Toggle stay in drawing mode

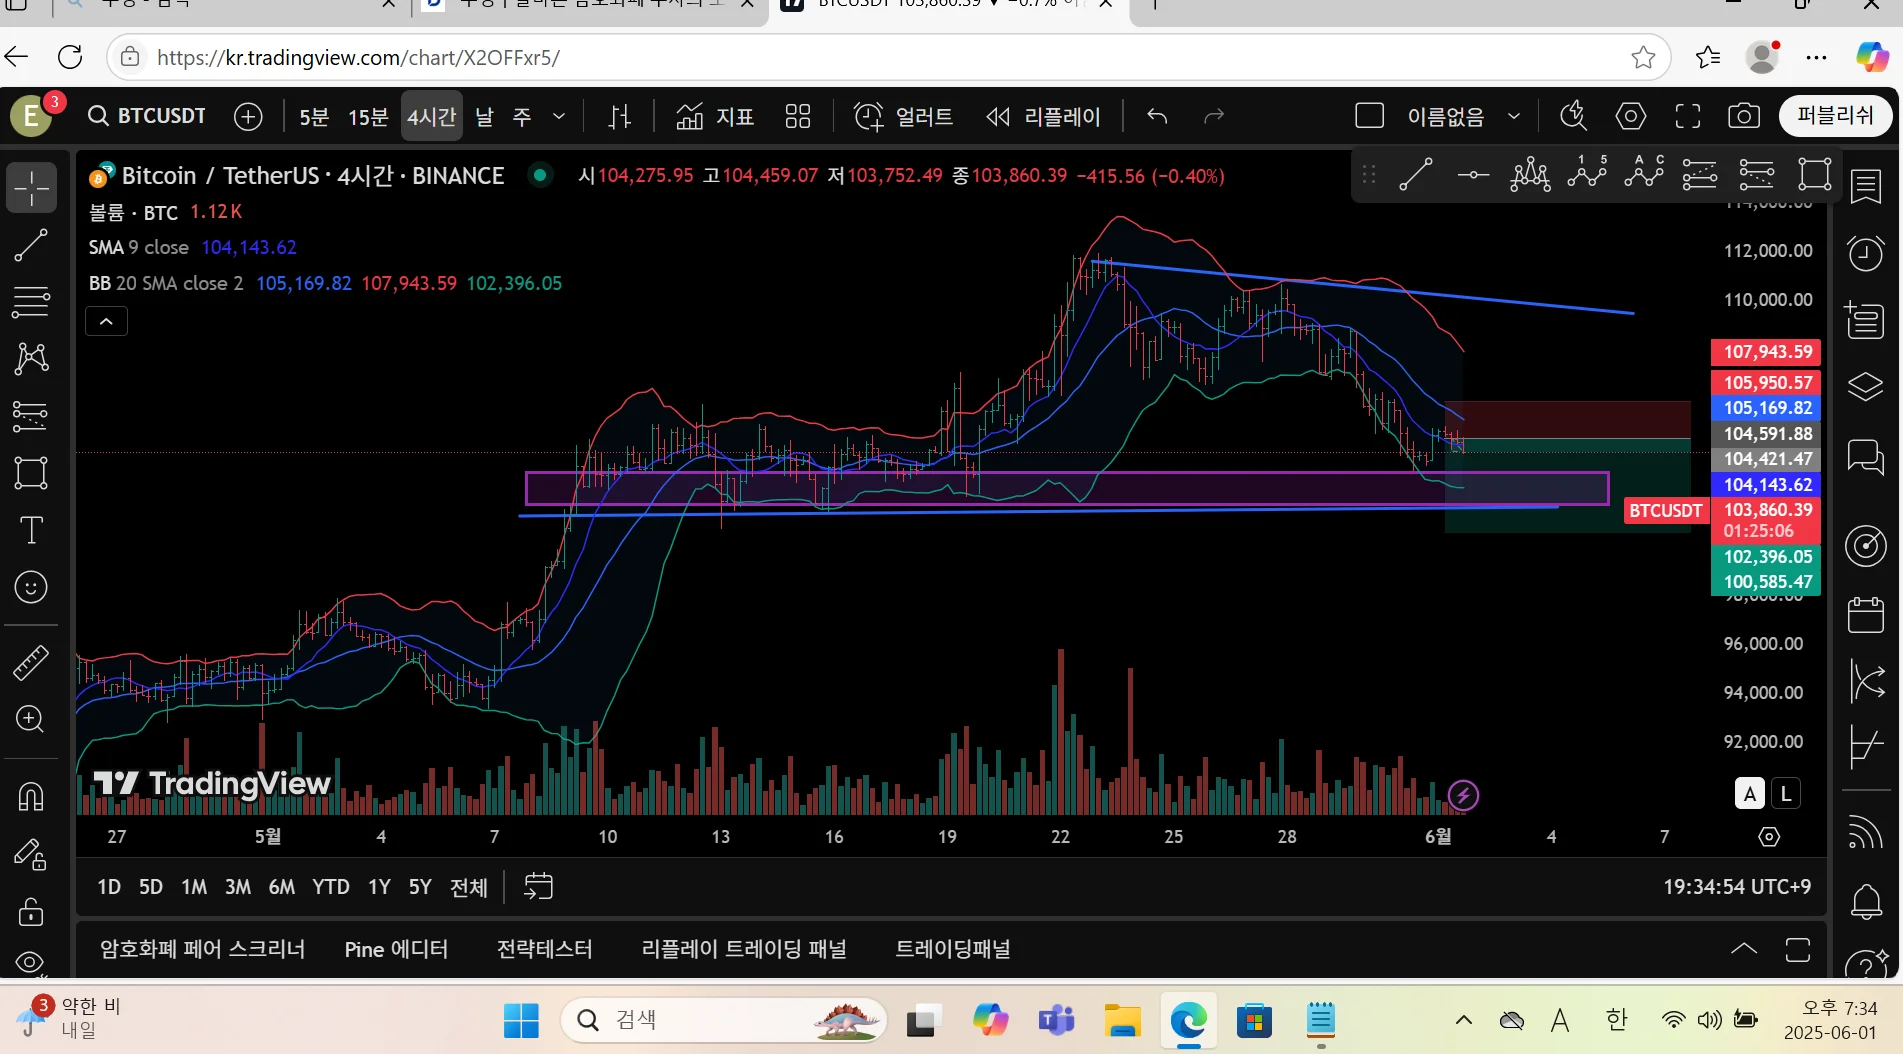[x=31, y=854]
